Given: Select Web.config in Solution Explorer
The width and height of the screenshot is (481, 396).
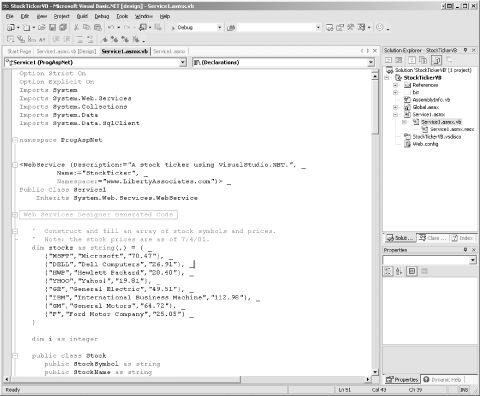Looking at the screenshot, I should 425,144.
